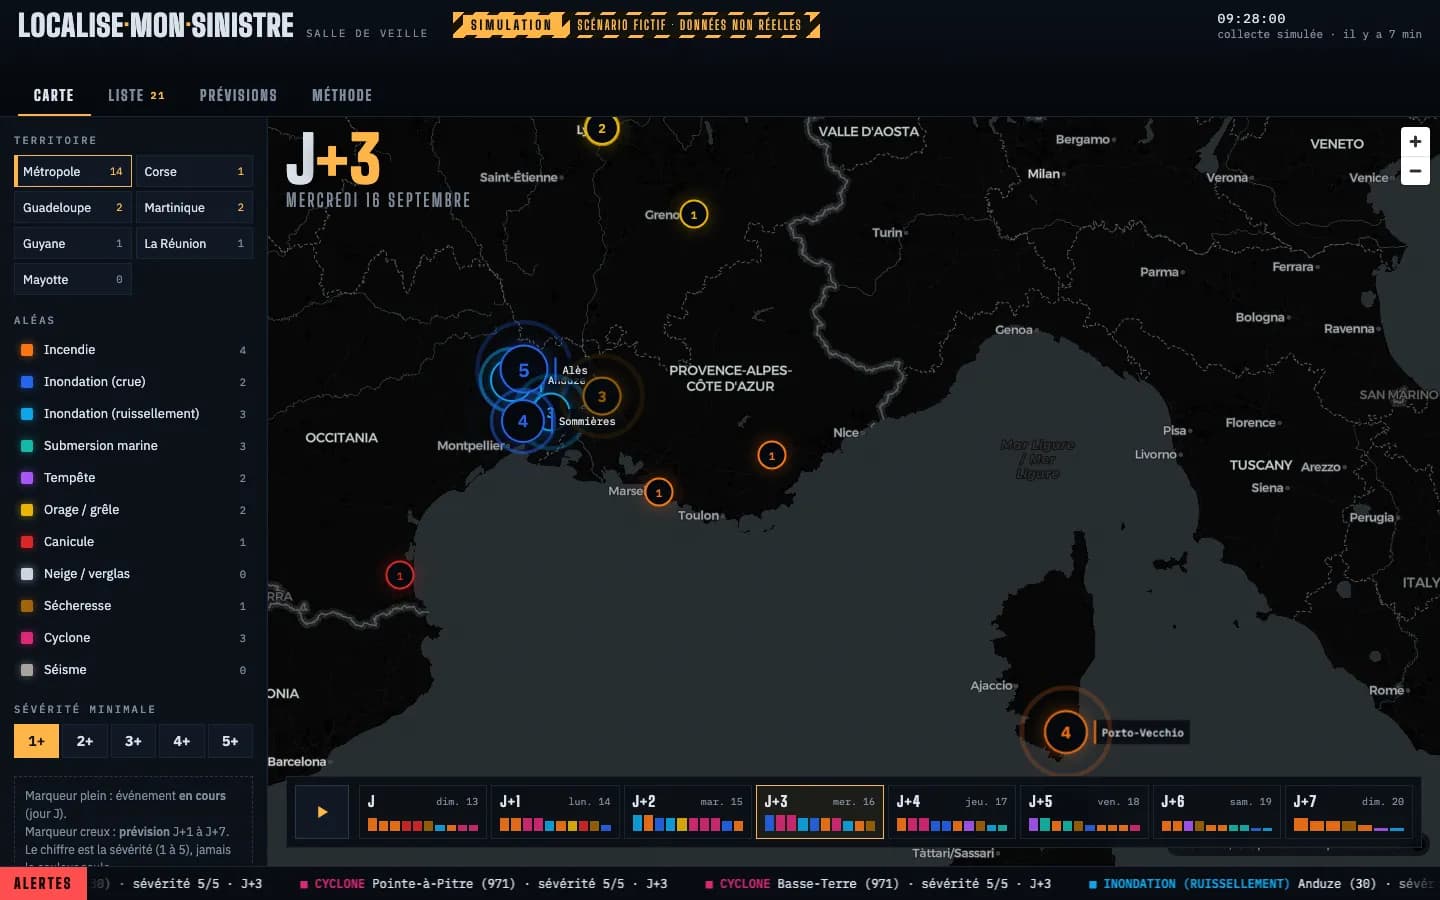Set minimum severity to 2+
The width and height of the screenshot is (1440, 900).
click(85, 741)
